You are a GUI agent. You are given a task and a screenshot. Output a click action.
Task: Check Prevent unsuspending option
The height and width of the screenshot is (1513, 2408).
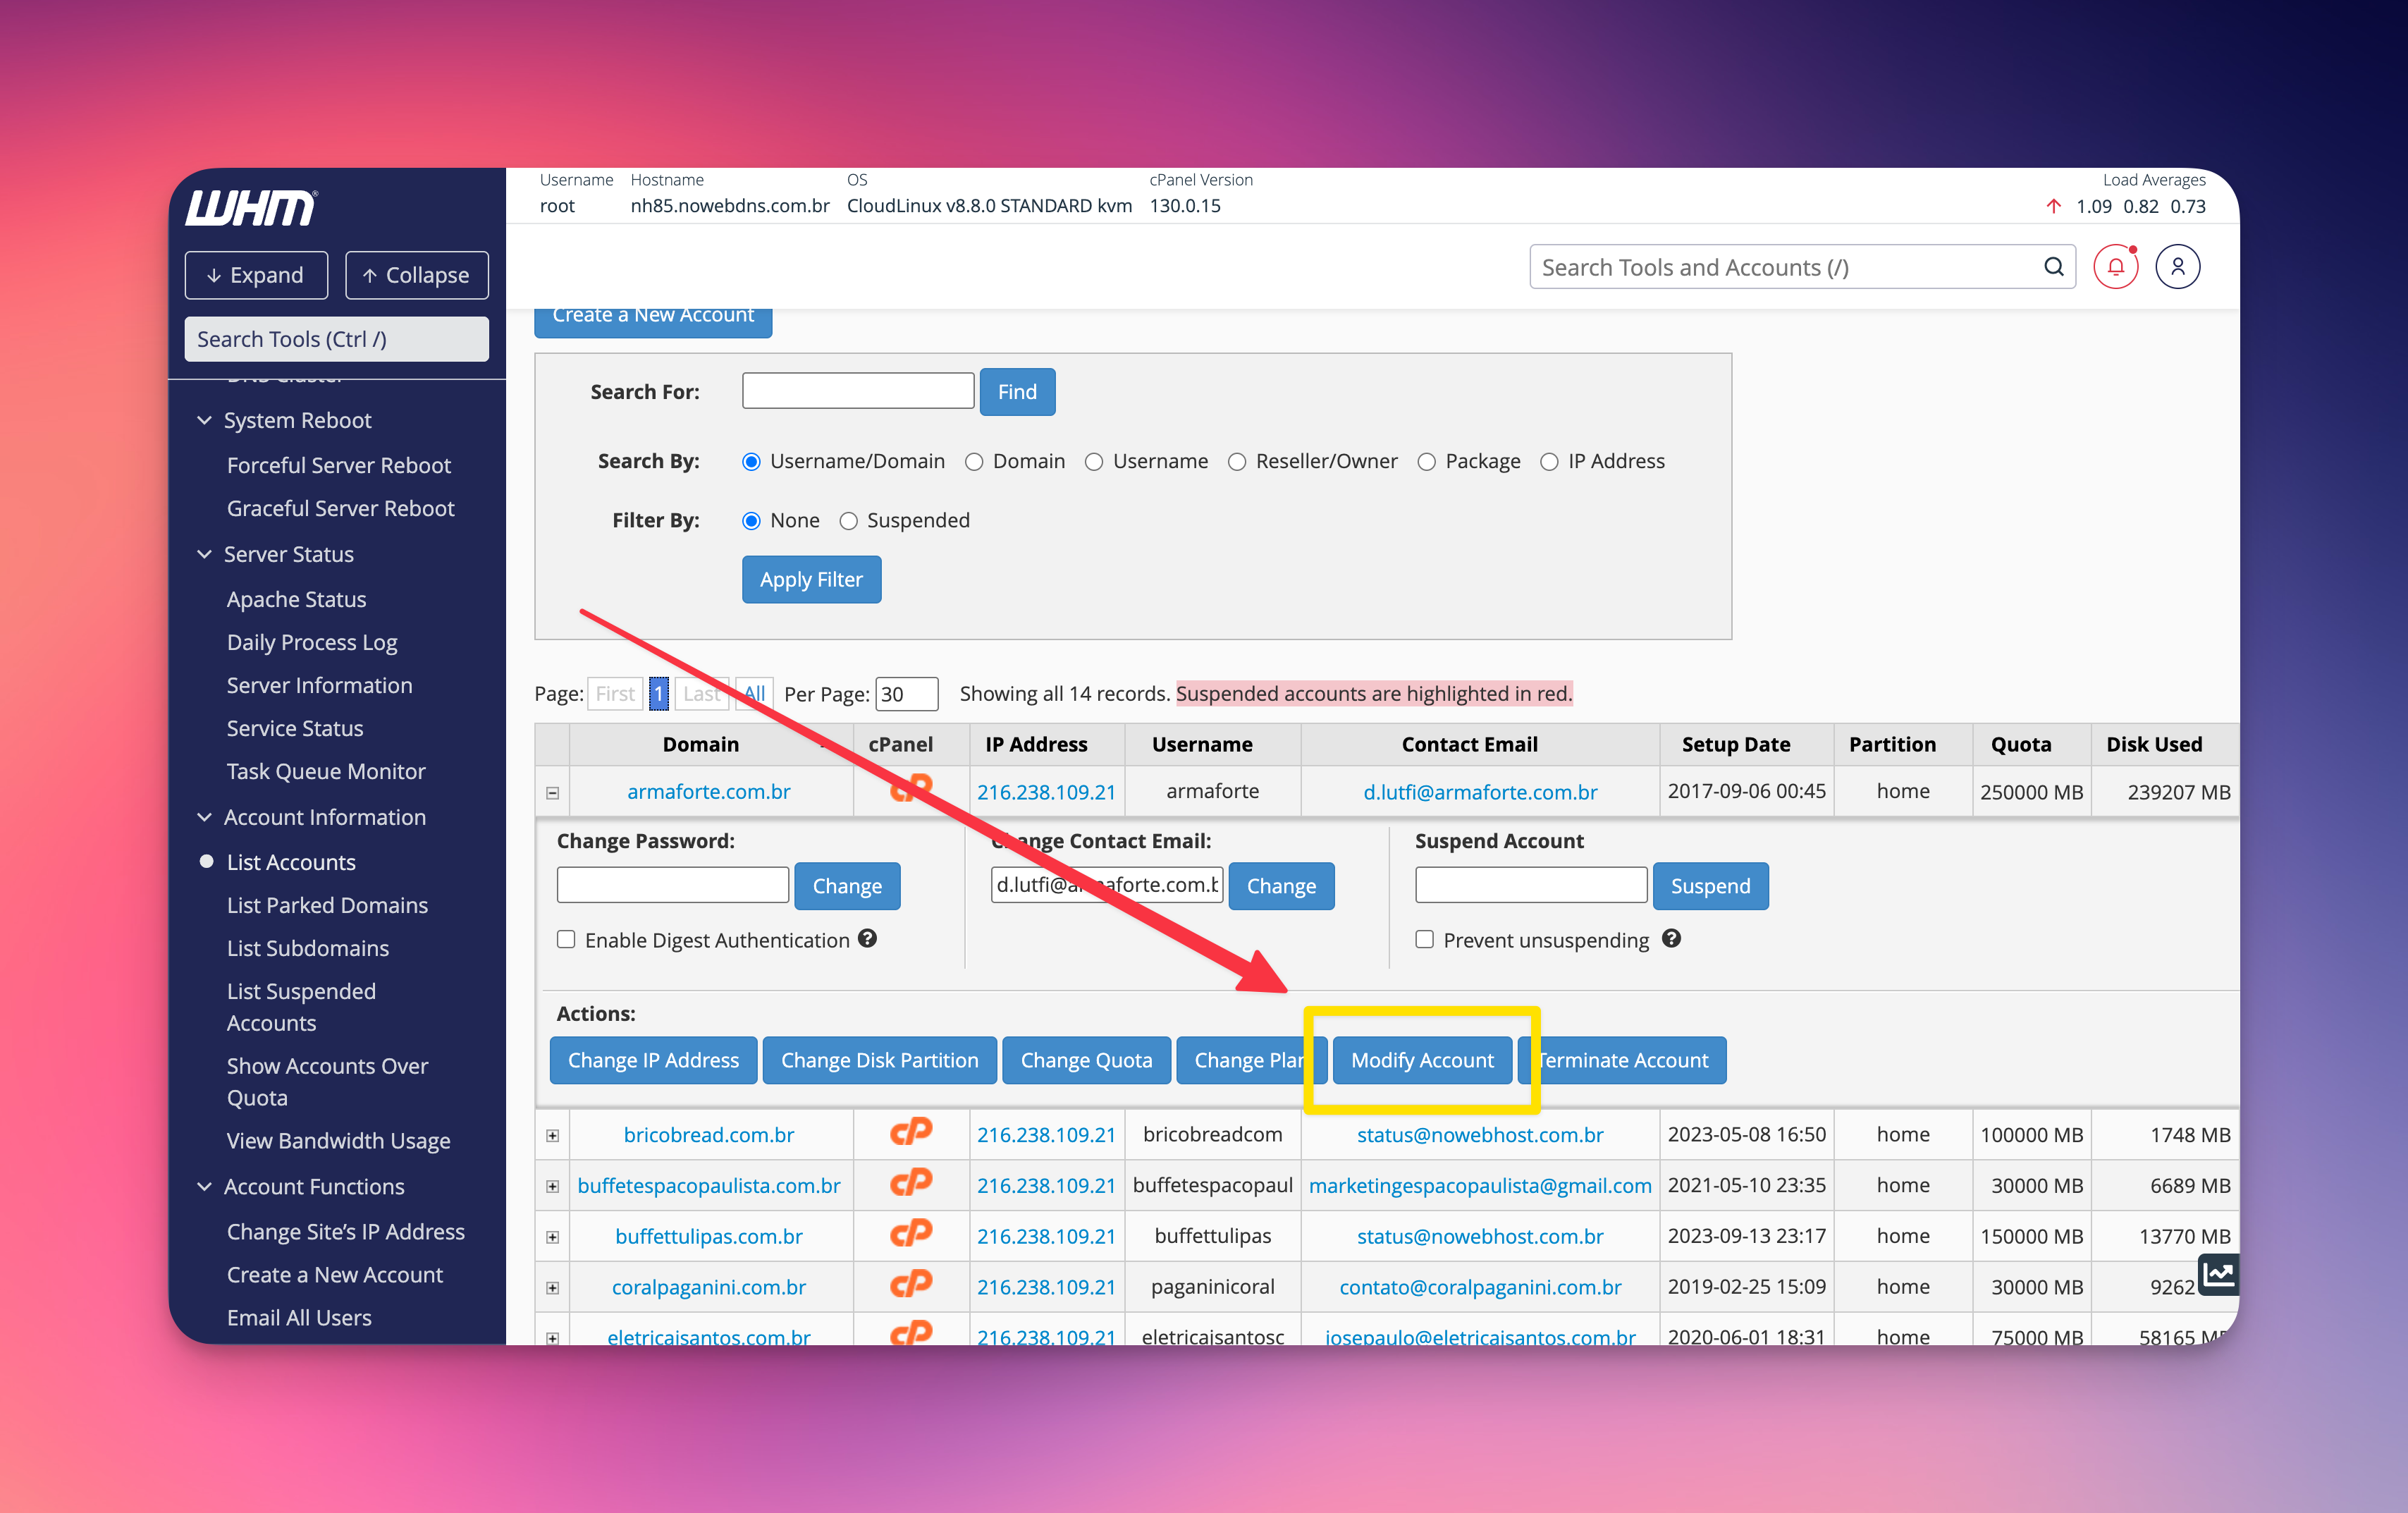tap(1424, 939)
